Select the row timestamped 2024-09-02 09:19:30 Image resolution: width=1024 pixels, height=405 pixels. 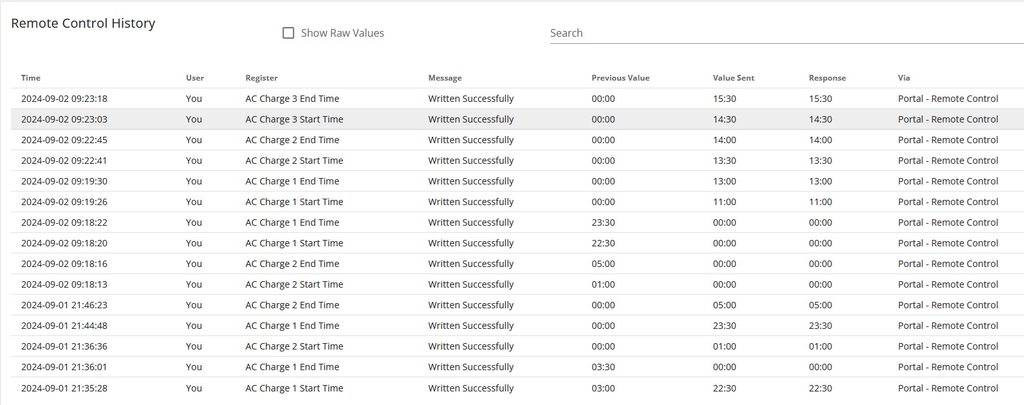[x=64, y=181]
